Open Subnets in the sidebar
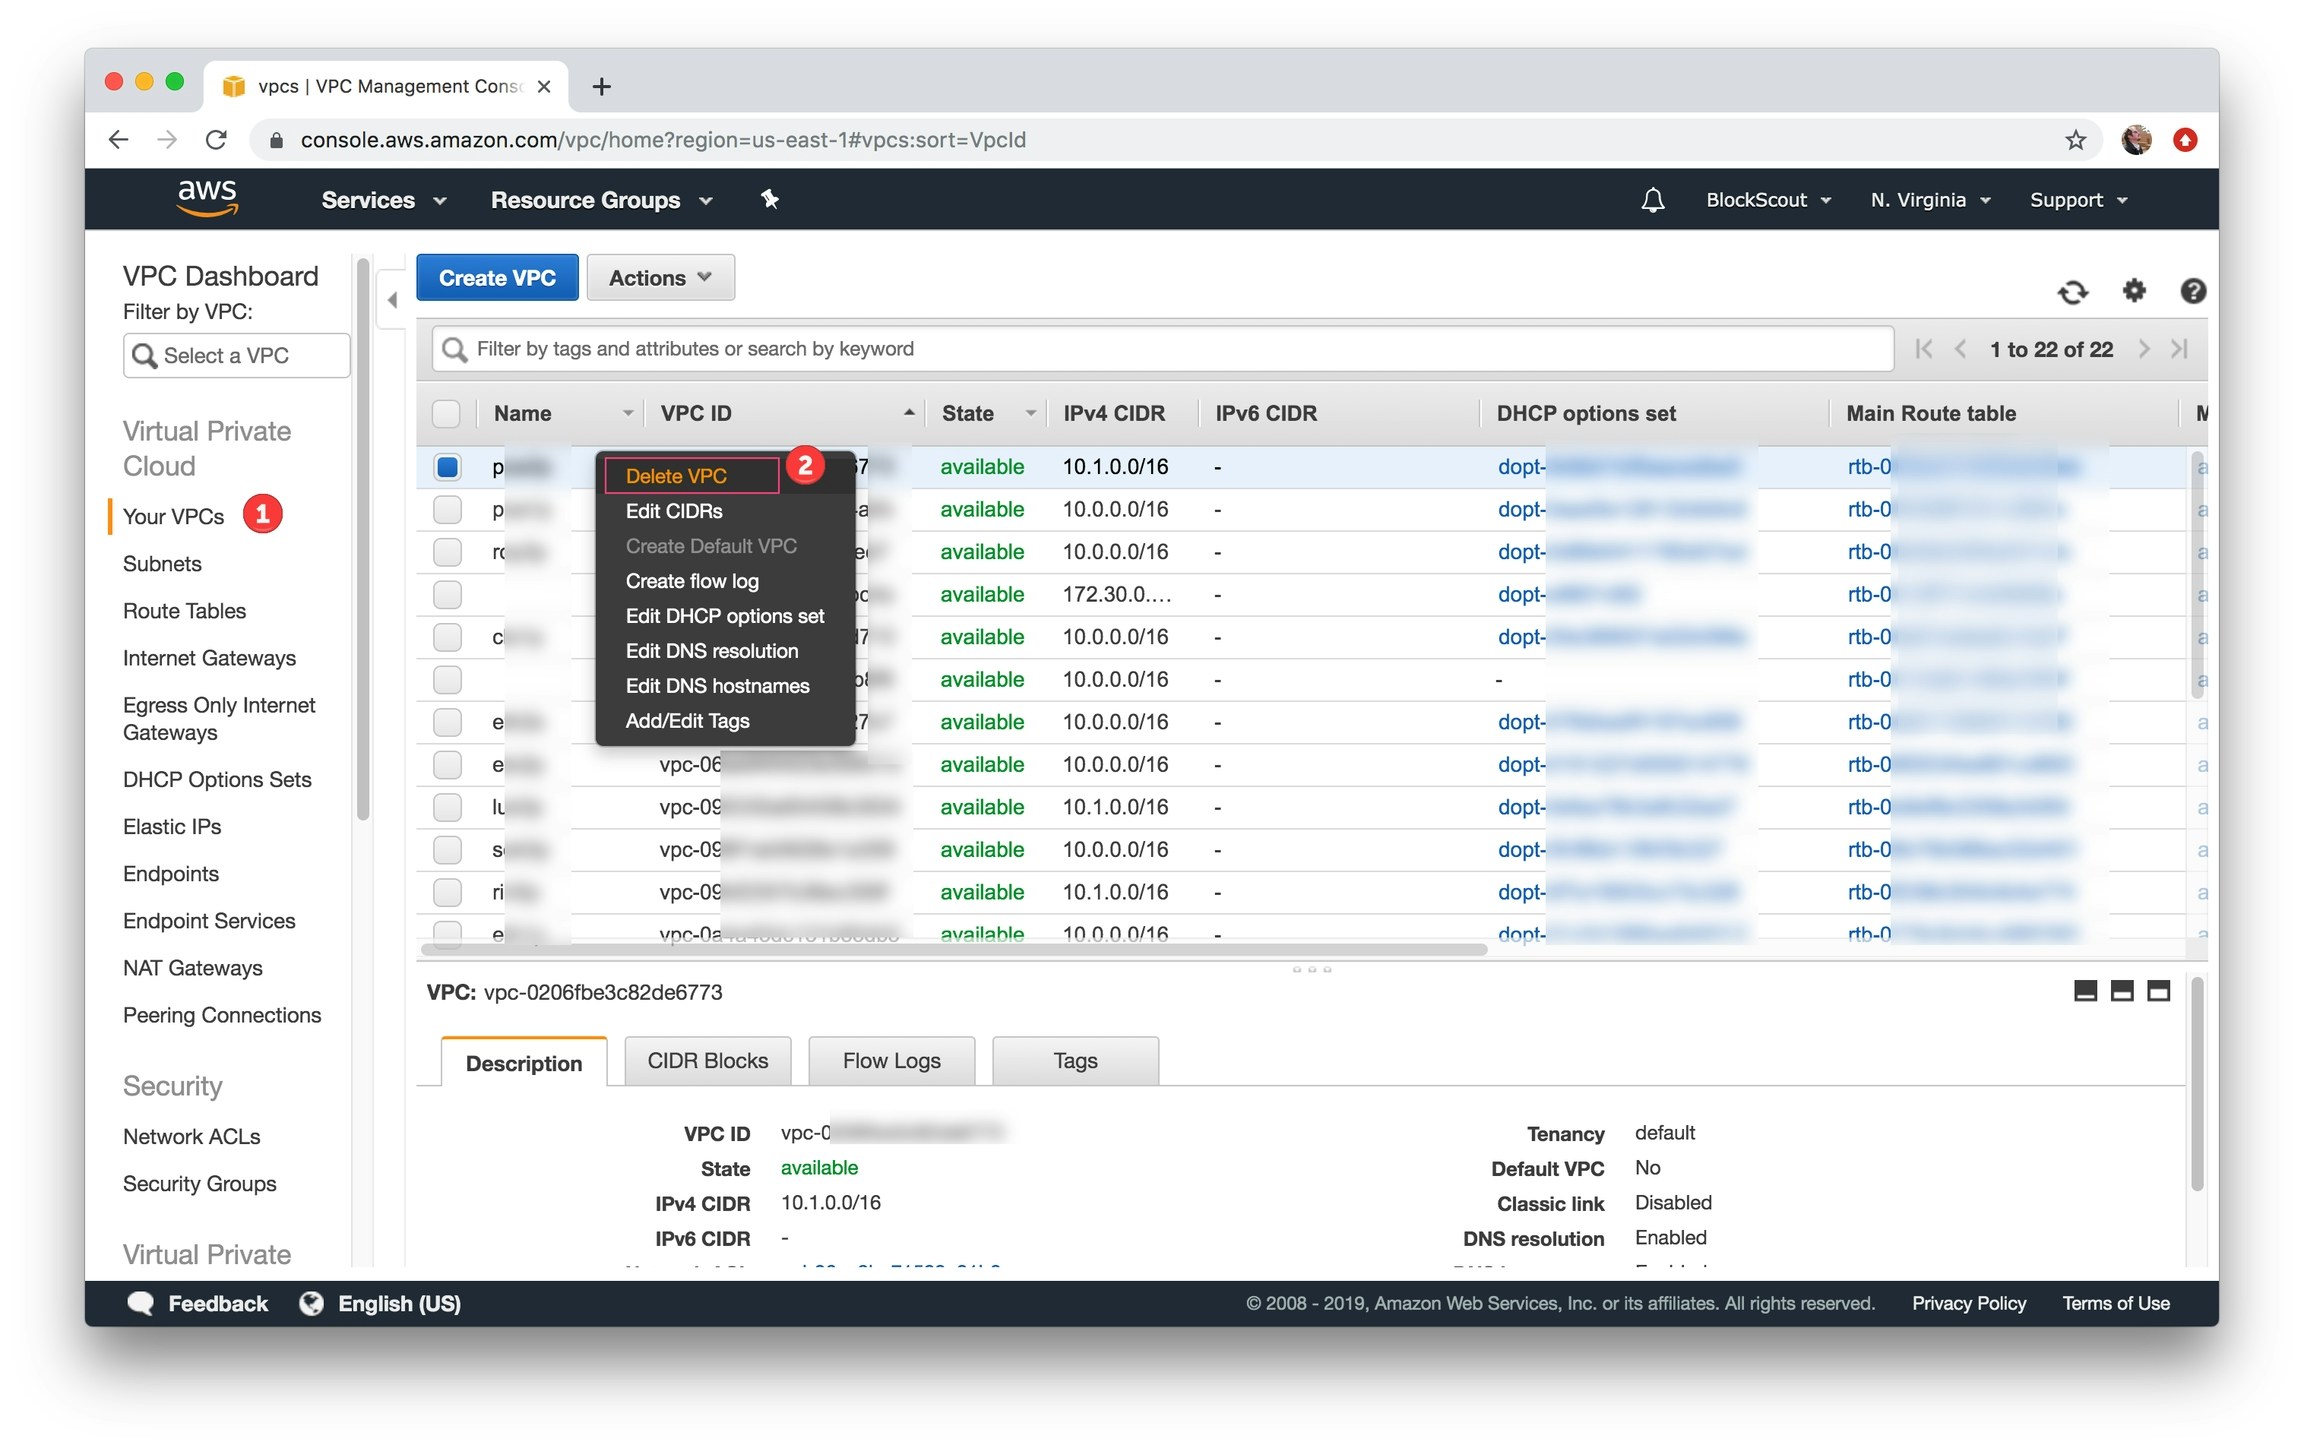This screenshot has width=2304, height=1448. (162, 564)
